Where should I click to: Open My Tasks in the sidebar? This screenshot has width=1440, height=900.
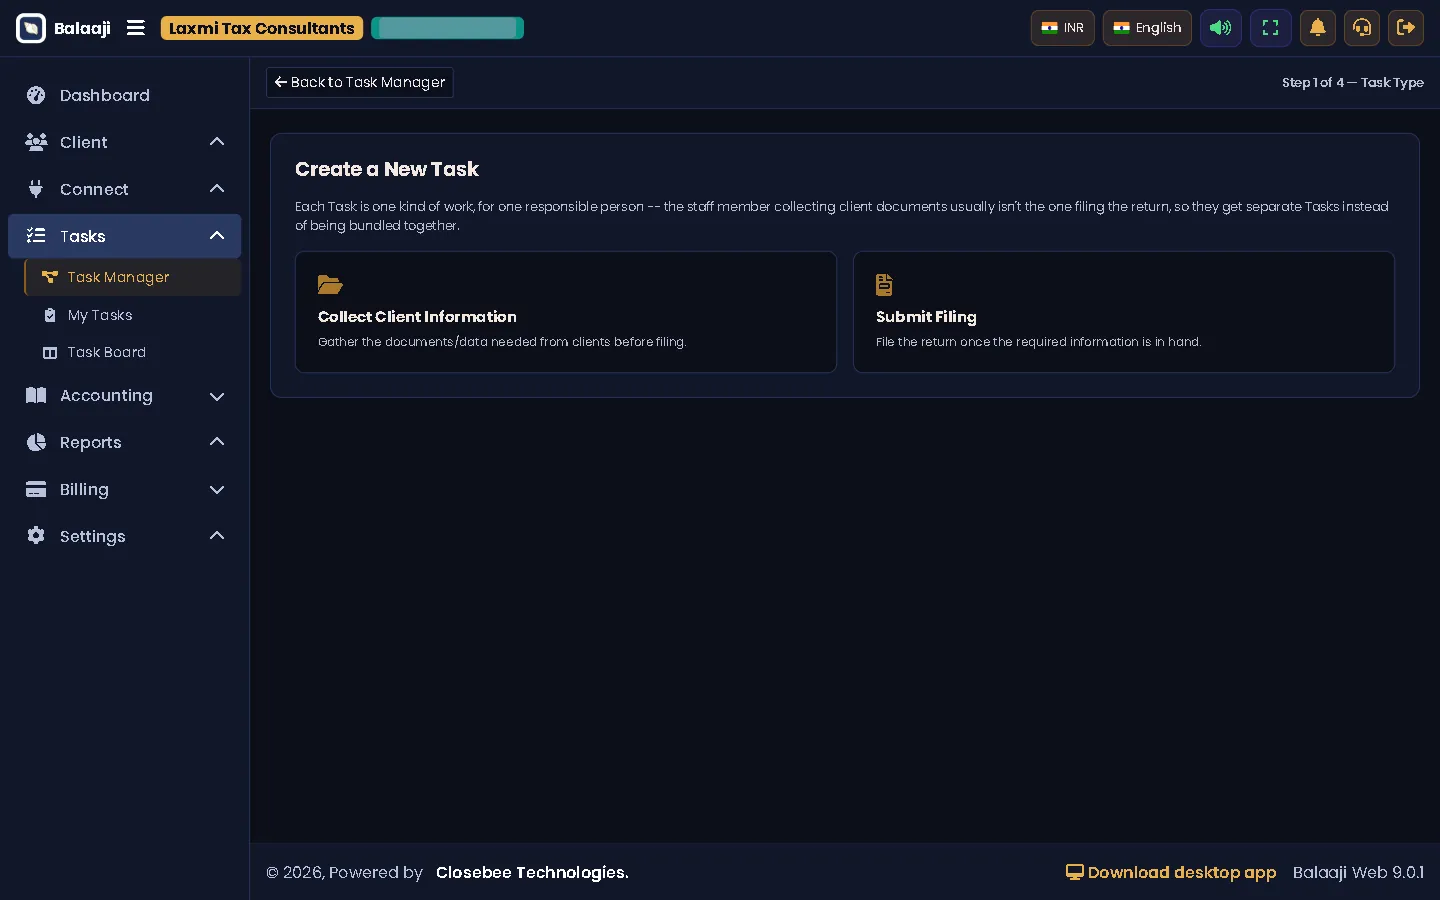pos(133,315)
